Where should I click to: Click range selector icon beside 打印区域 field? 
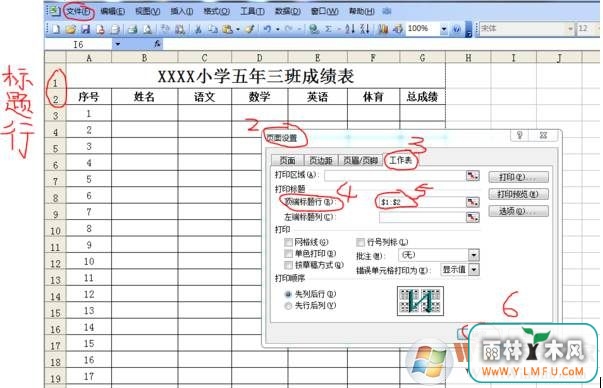pos(473,176)
